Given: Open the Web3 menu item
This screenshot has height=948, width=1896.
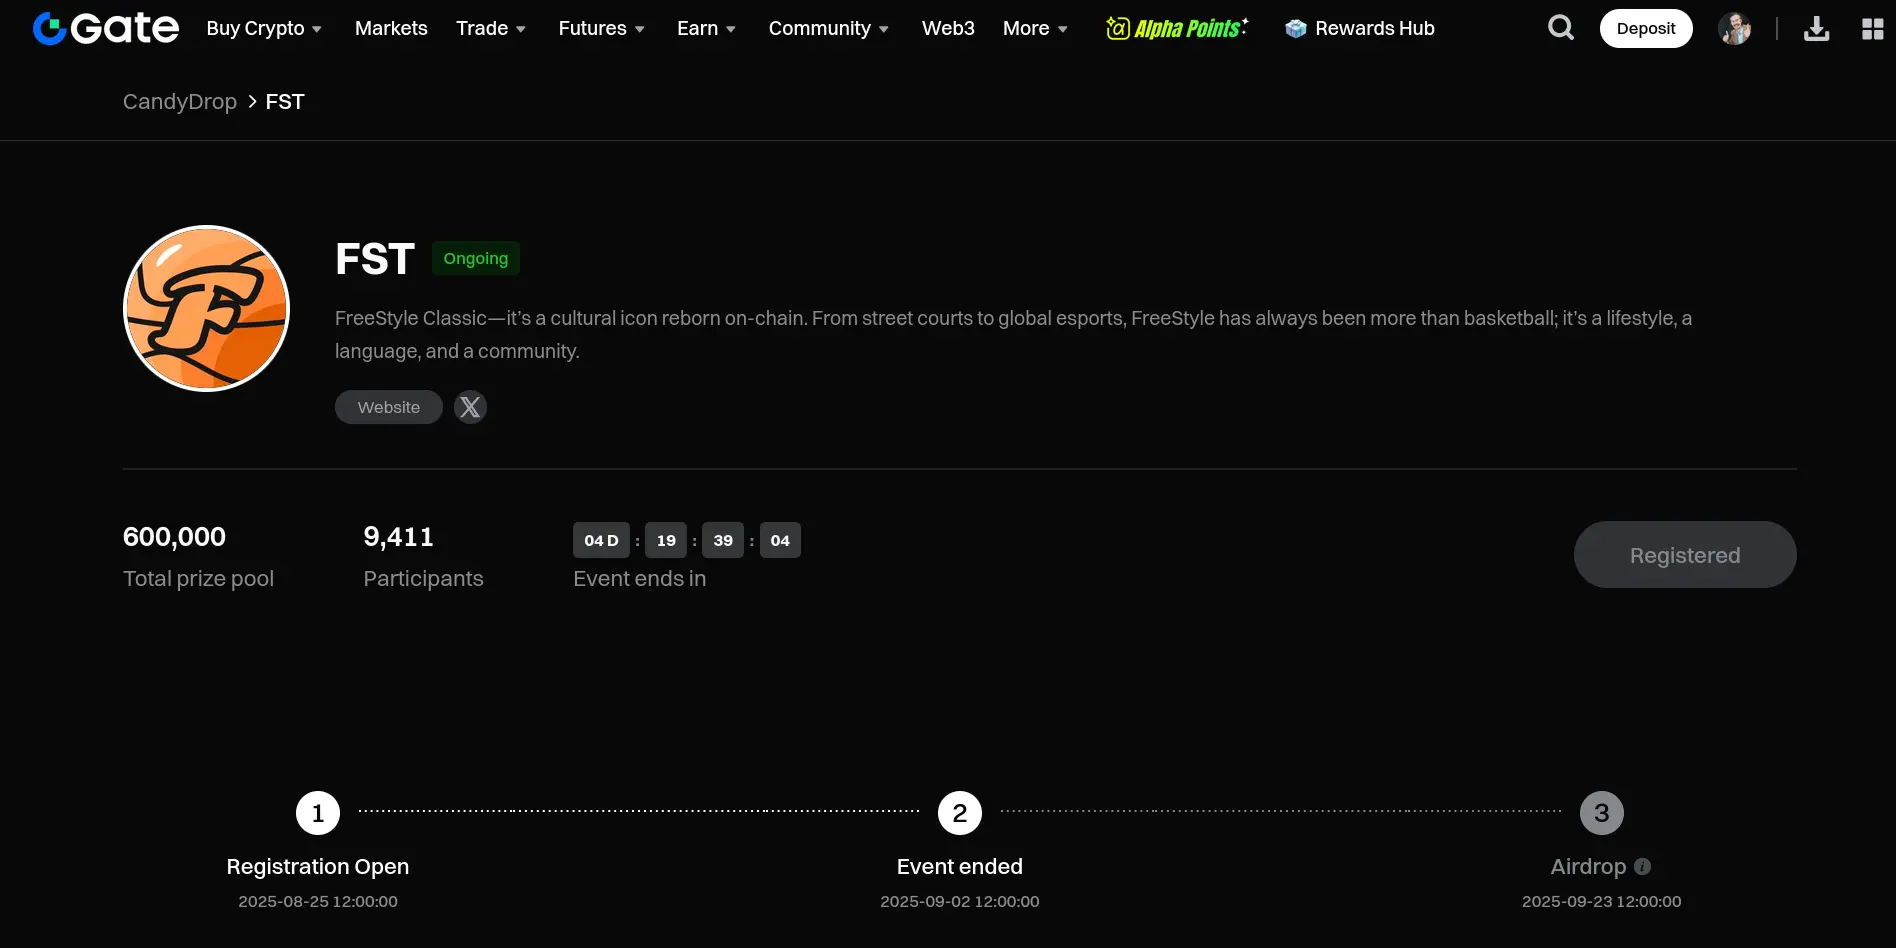Looking at the screenshot, I should [948, 28].
